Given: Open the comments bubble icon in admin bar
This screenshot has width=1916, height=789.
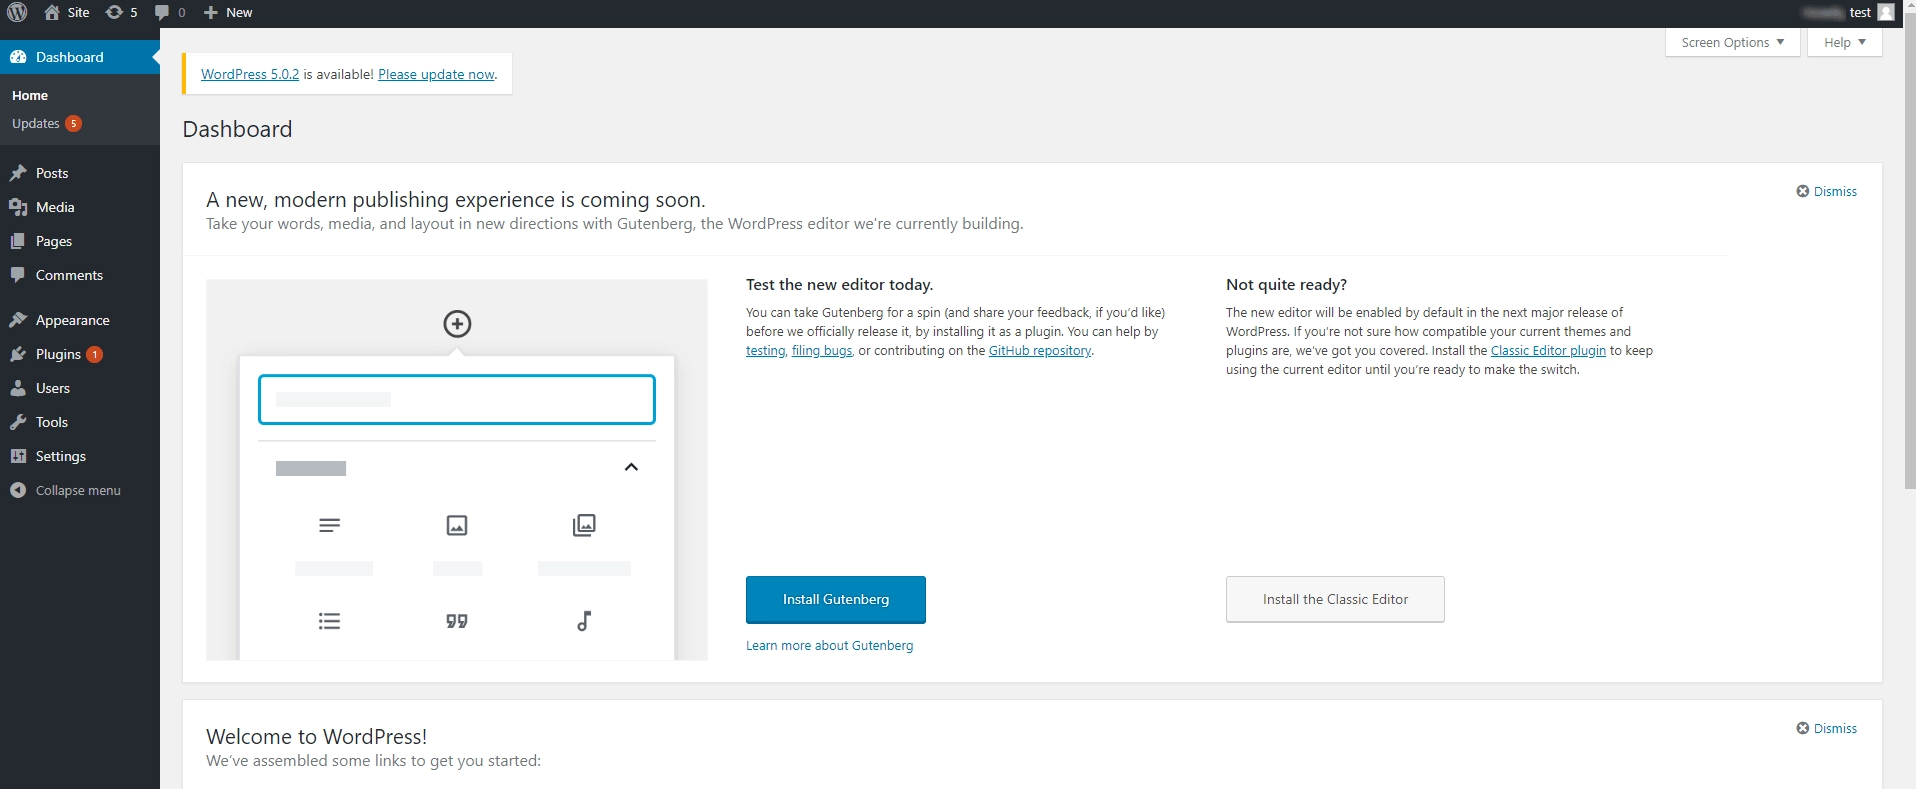Looking at the screenshot, I should point(162,12).
